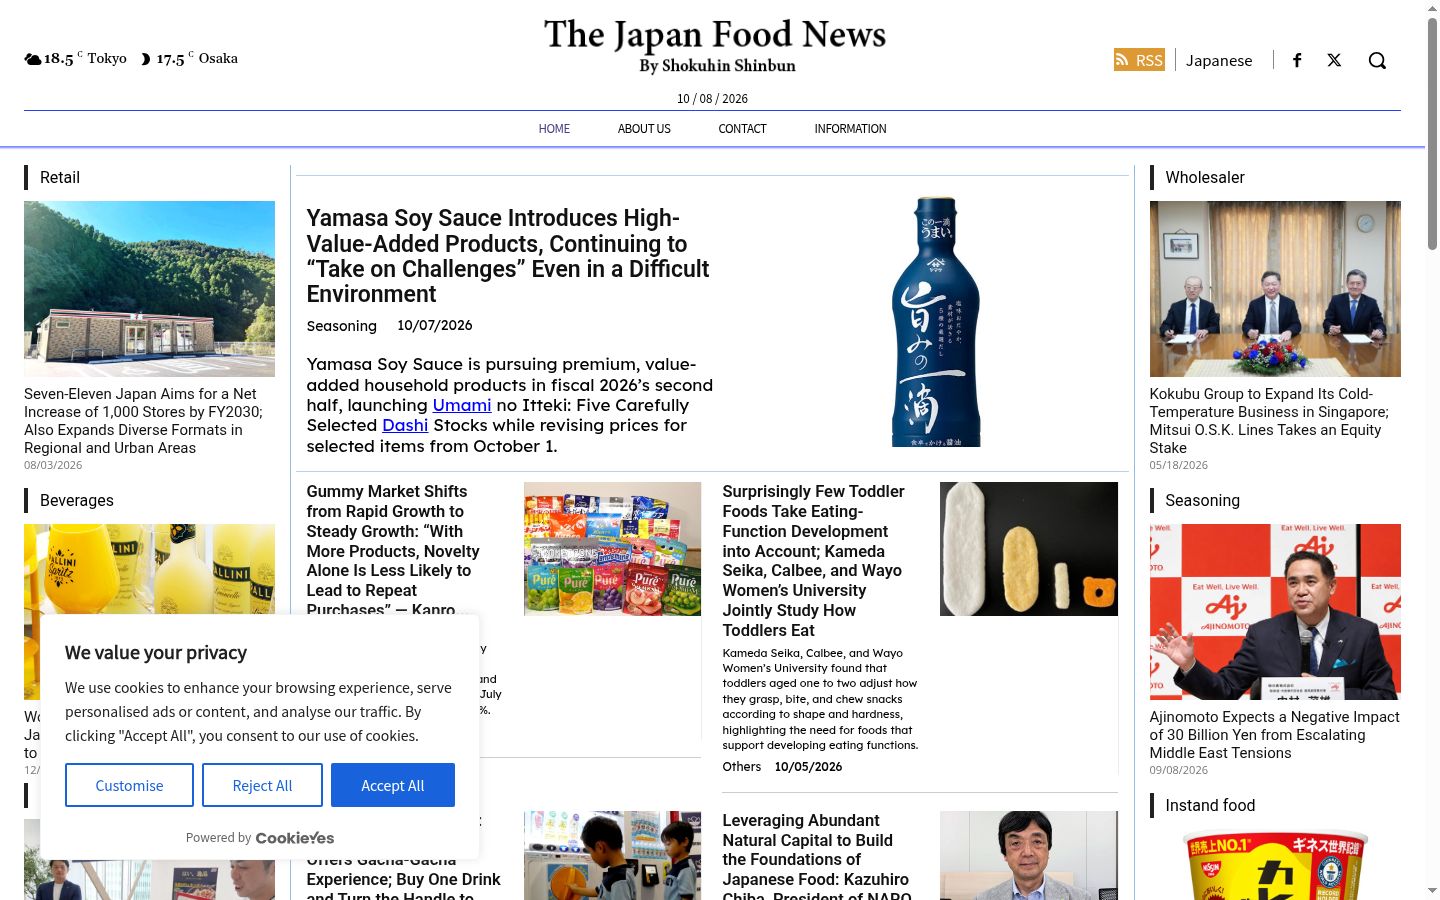1440x900 pixels.
Task: Click the Osaka moon weather icon
Action: pos(146,59)
